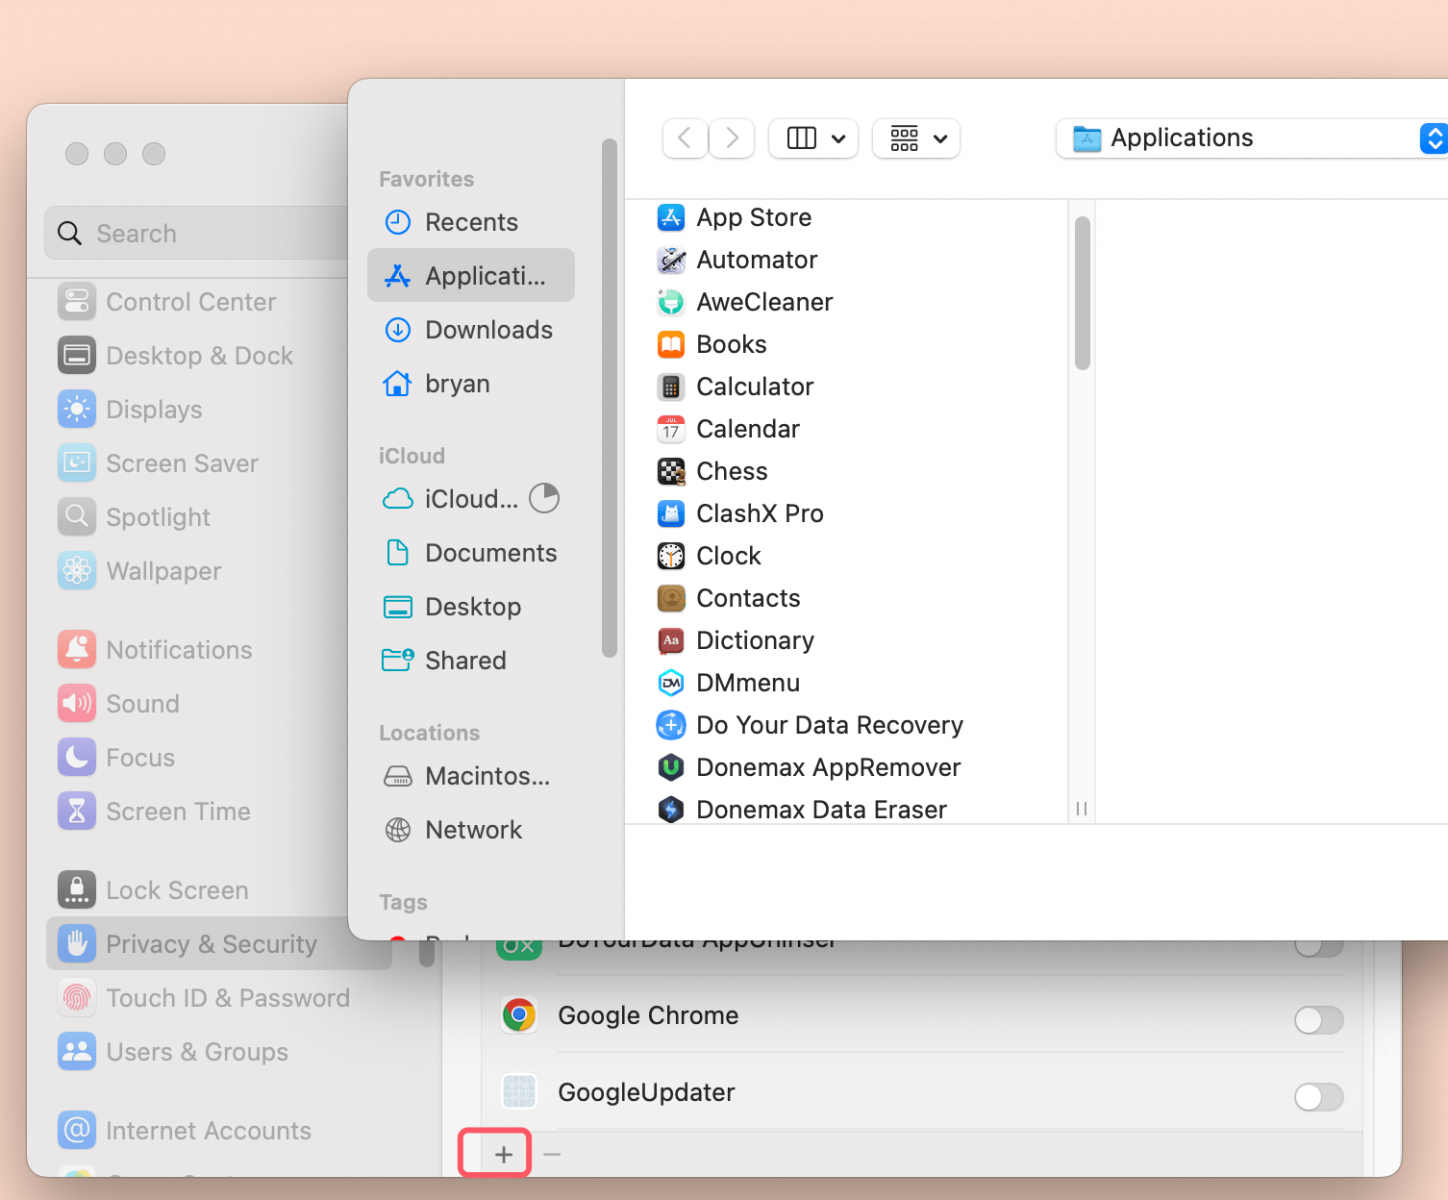Enable the GoogleUpdater toggle
Viewport: 1448px width, 1200px height.
(x=1318, y=1097)
